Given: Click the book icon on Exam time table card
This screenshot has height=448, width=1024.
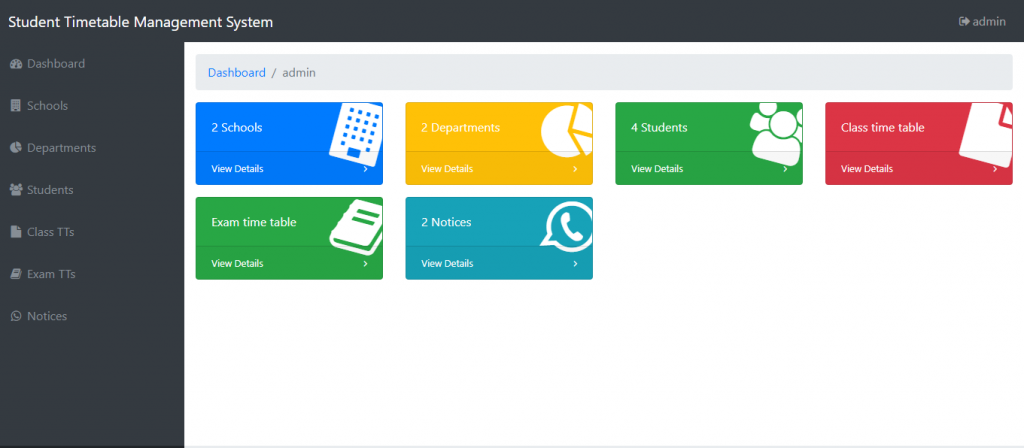Looking at the screenshot, I should (x=357, y=226).
